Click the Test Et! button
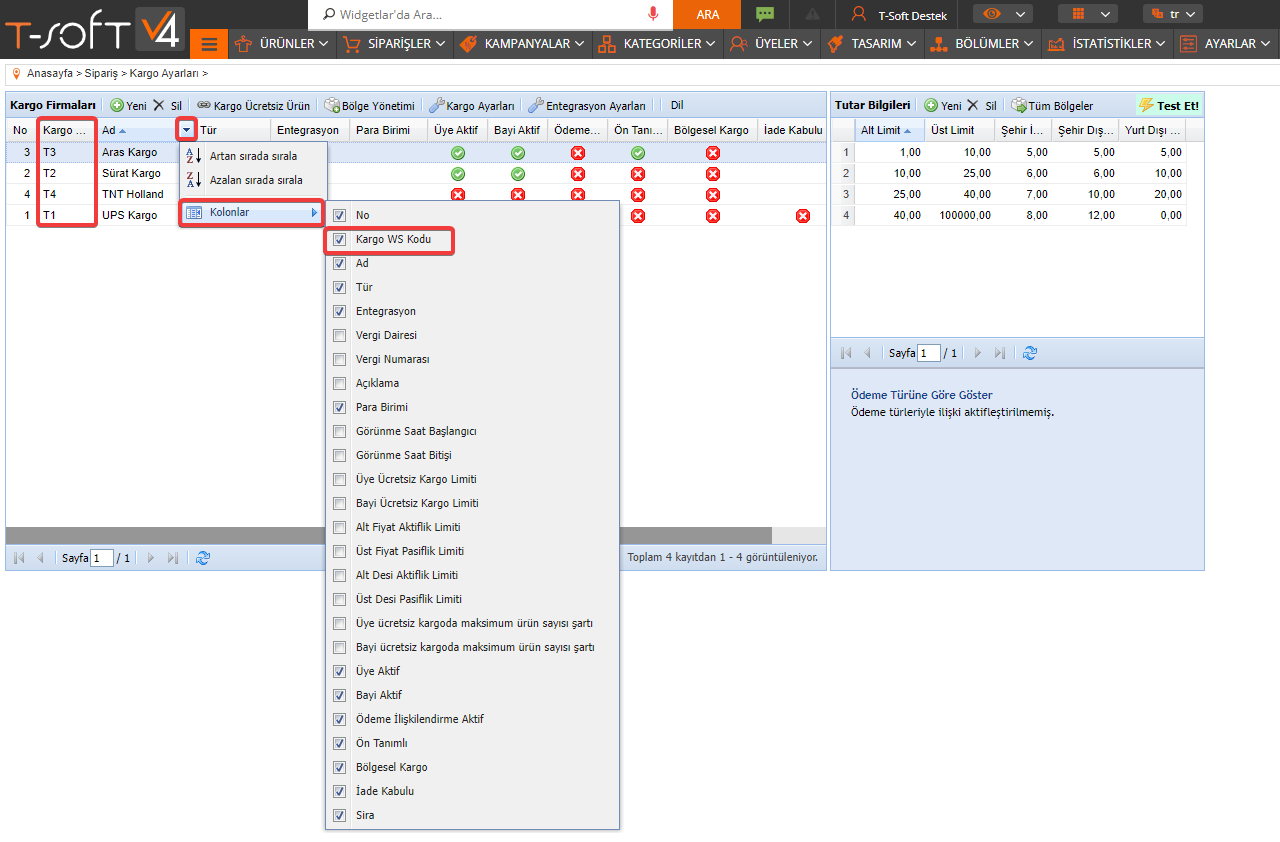The height and width of the screenshot is (842, 1280). point(1169,105)
